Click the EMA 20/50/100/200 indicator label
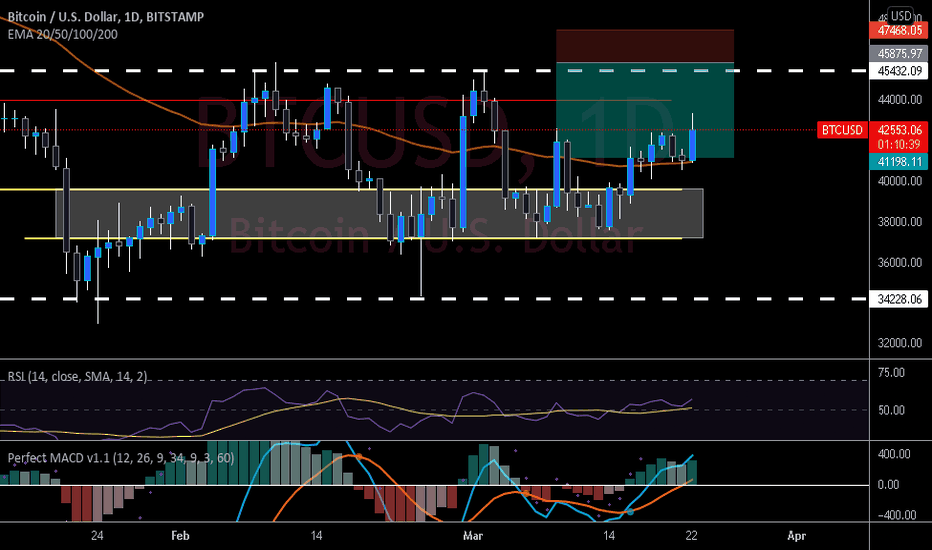 62,34
